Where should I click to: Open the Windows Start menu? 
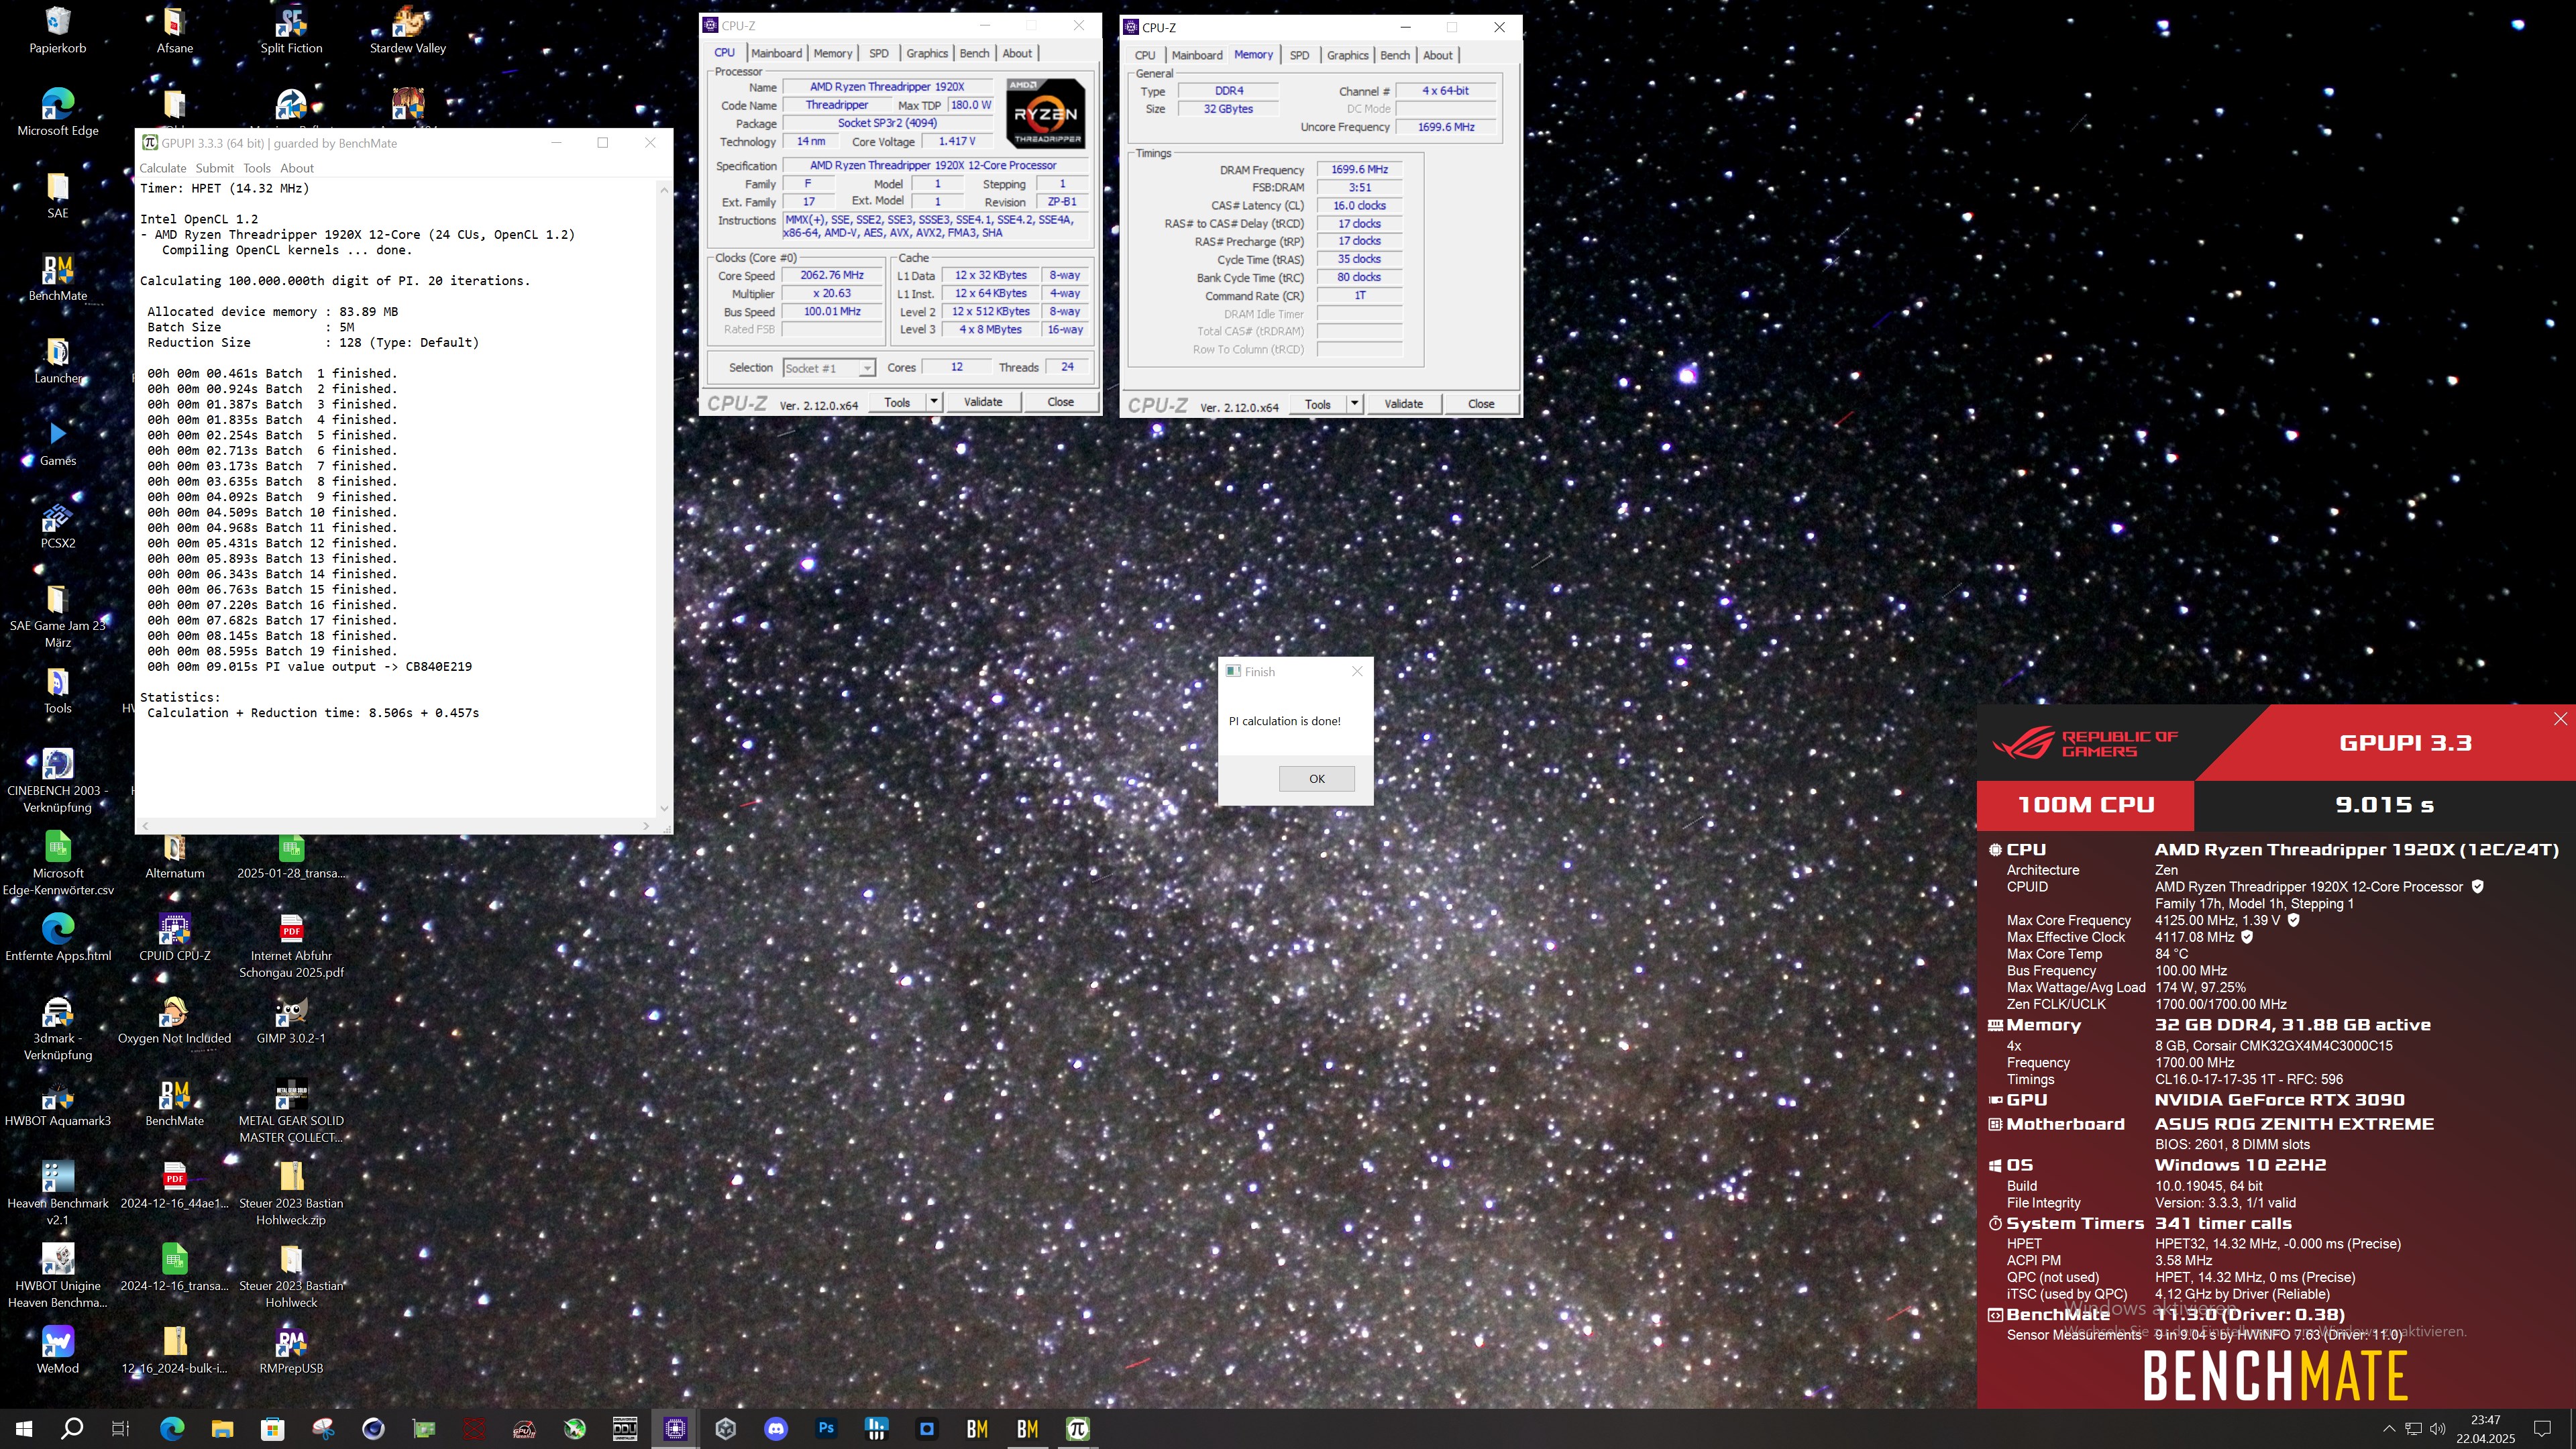[x=24, y=1429]
